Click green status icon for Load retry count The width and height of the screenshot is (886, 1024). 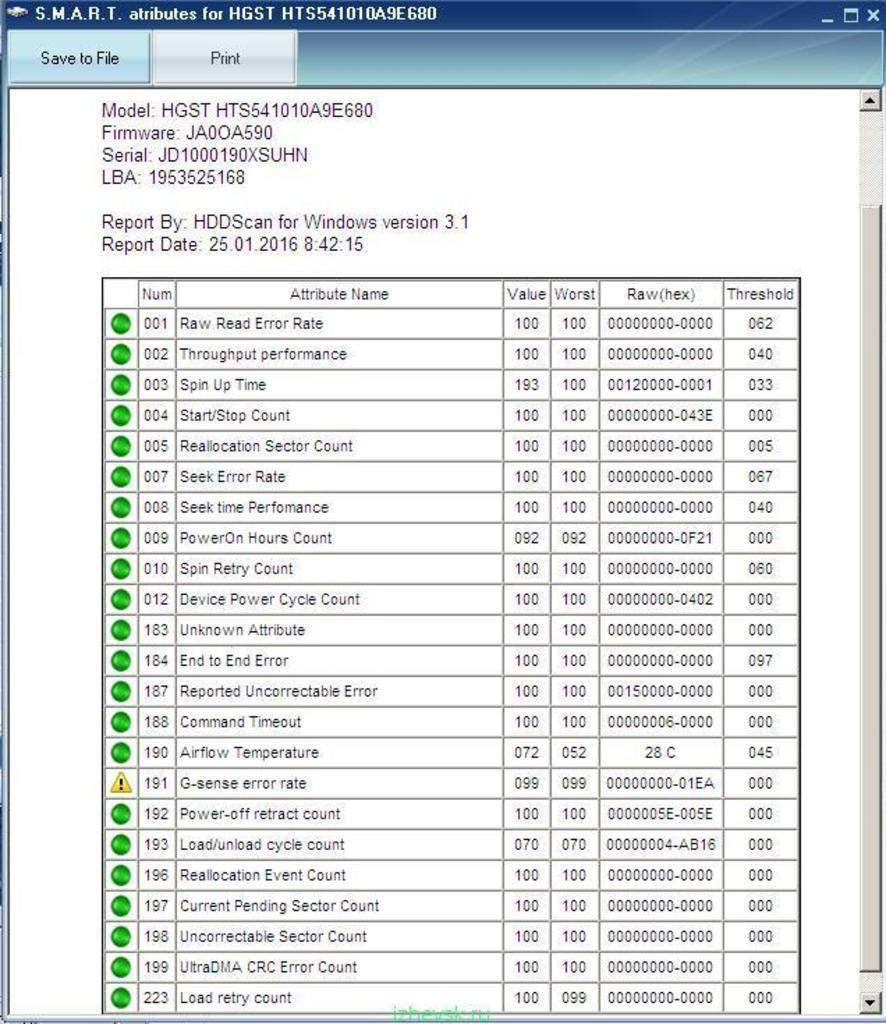pyautogui.click(x=121, y=998)
